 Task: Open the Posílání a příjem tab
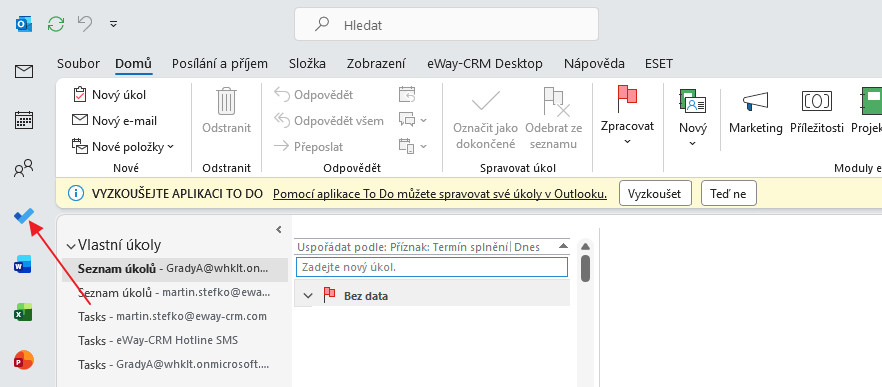(x=220, y=64)
